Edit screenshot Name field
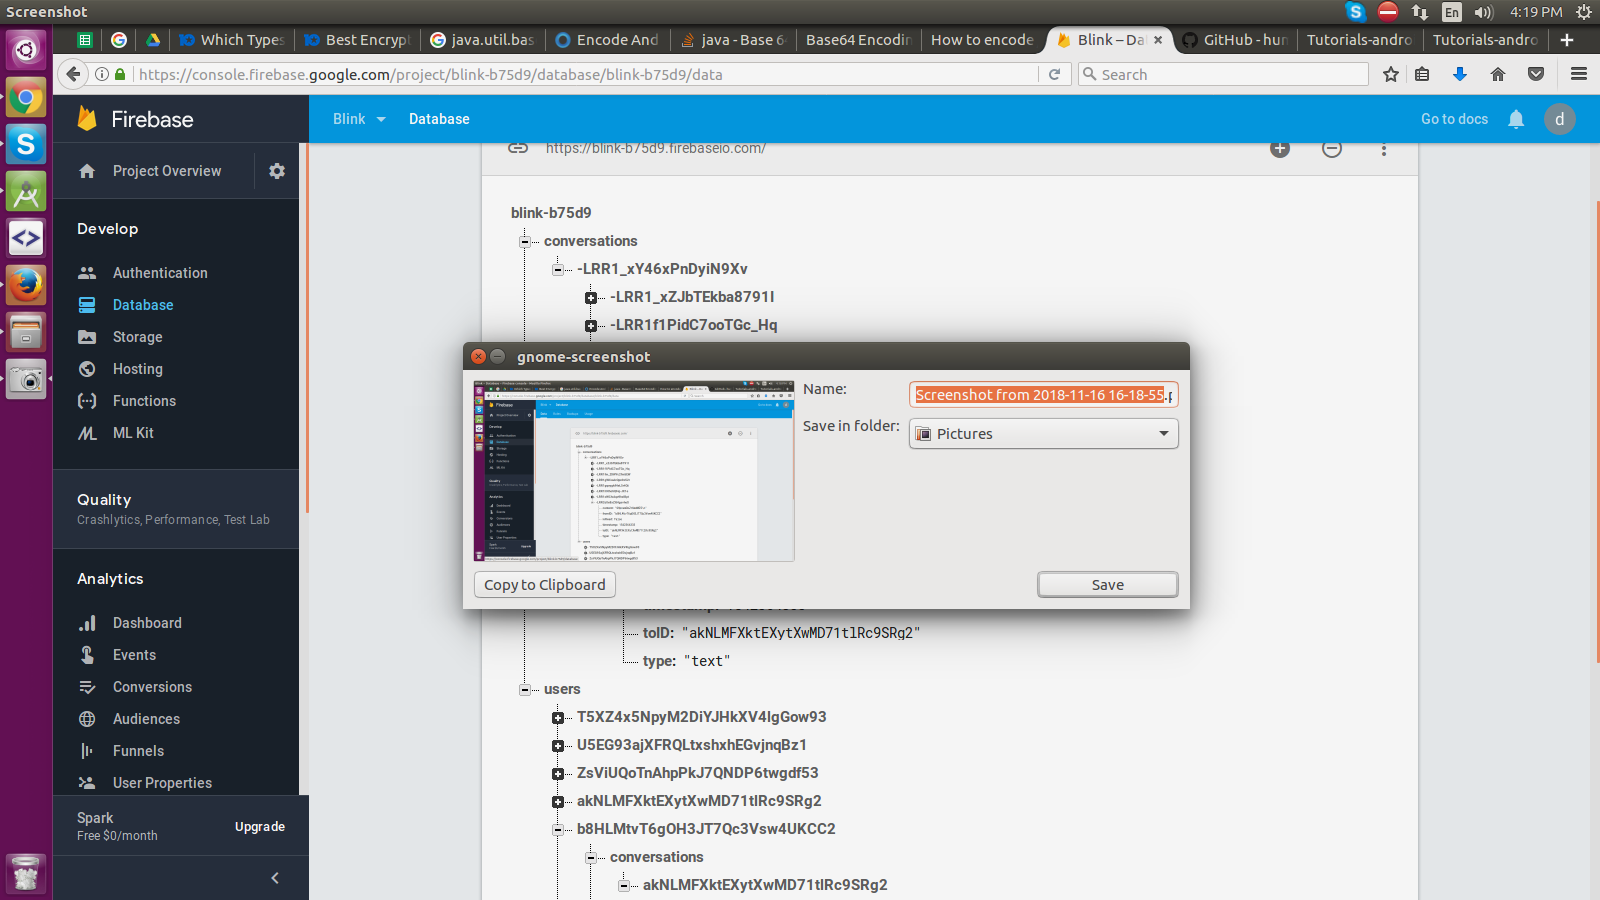The image size is (1600, 900). (1043, 395)
